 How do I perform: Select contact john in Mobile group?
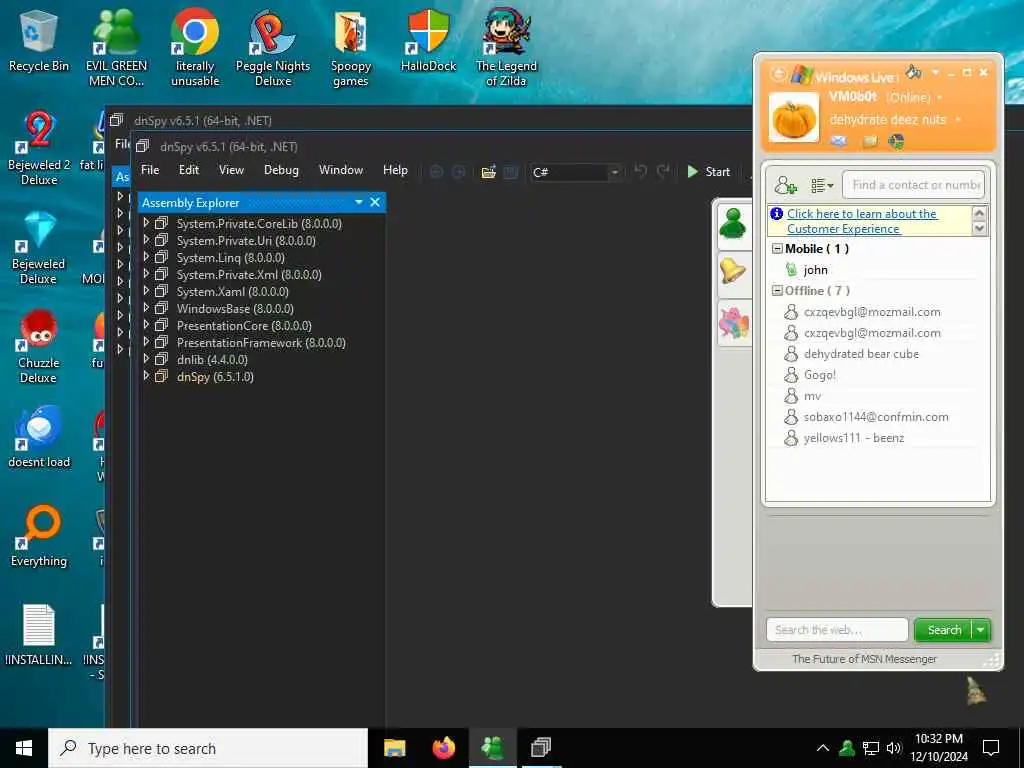pos(816,270)
